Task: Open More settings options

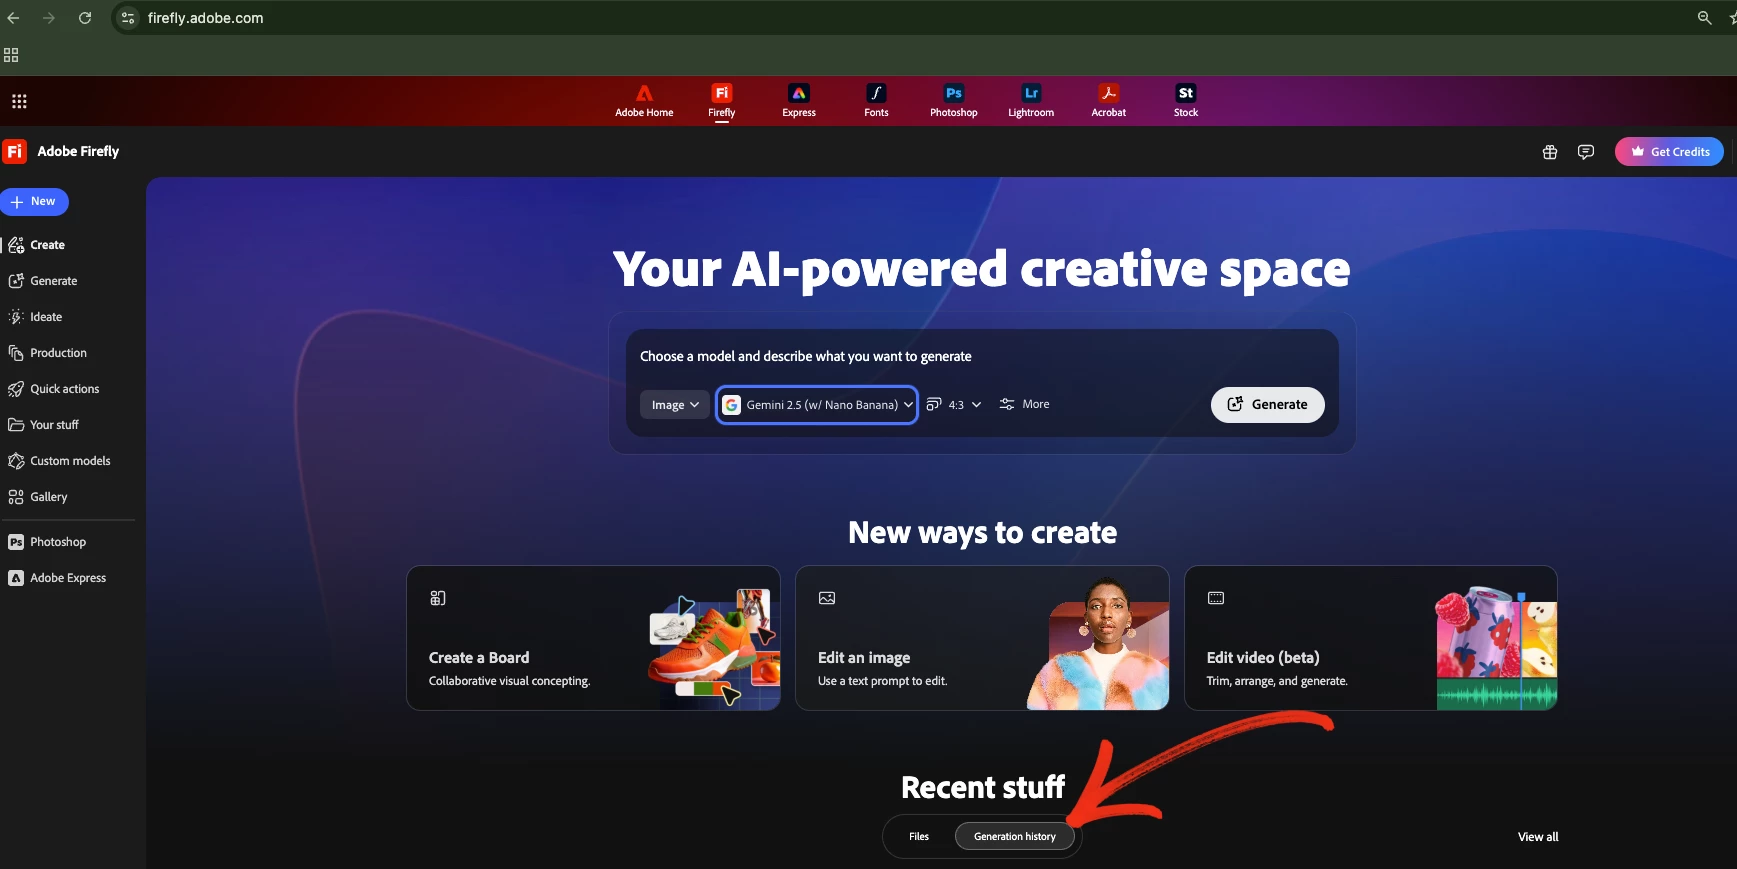Action: 1024,405
